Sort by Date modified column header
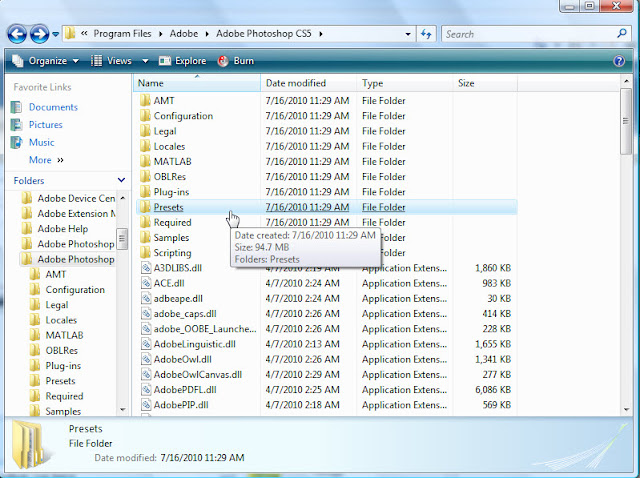The height and width of the screenshot is (478, 640). pyautogui.click(x=309, y=83)
